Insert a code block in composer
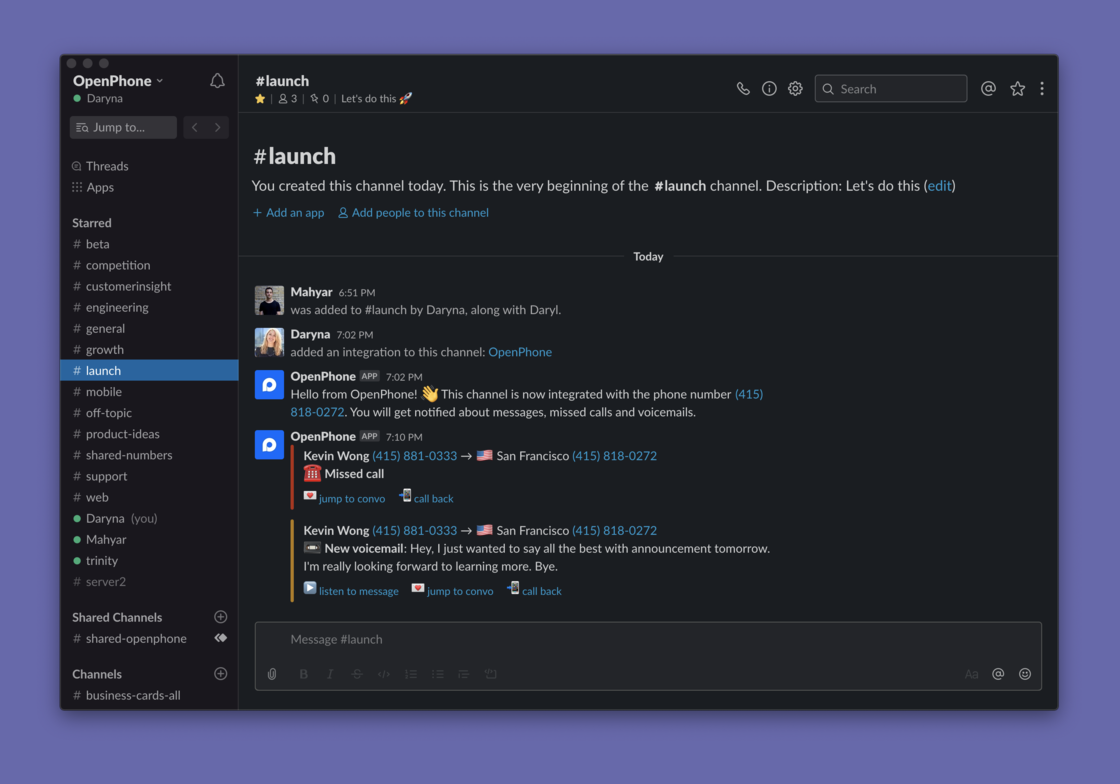The height and width of the screenshot is (784, 1120). (490, 674)
